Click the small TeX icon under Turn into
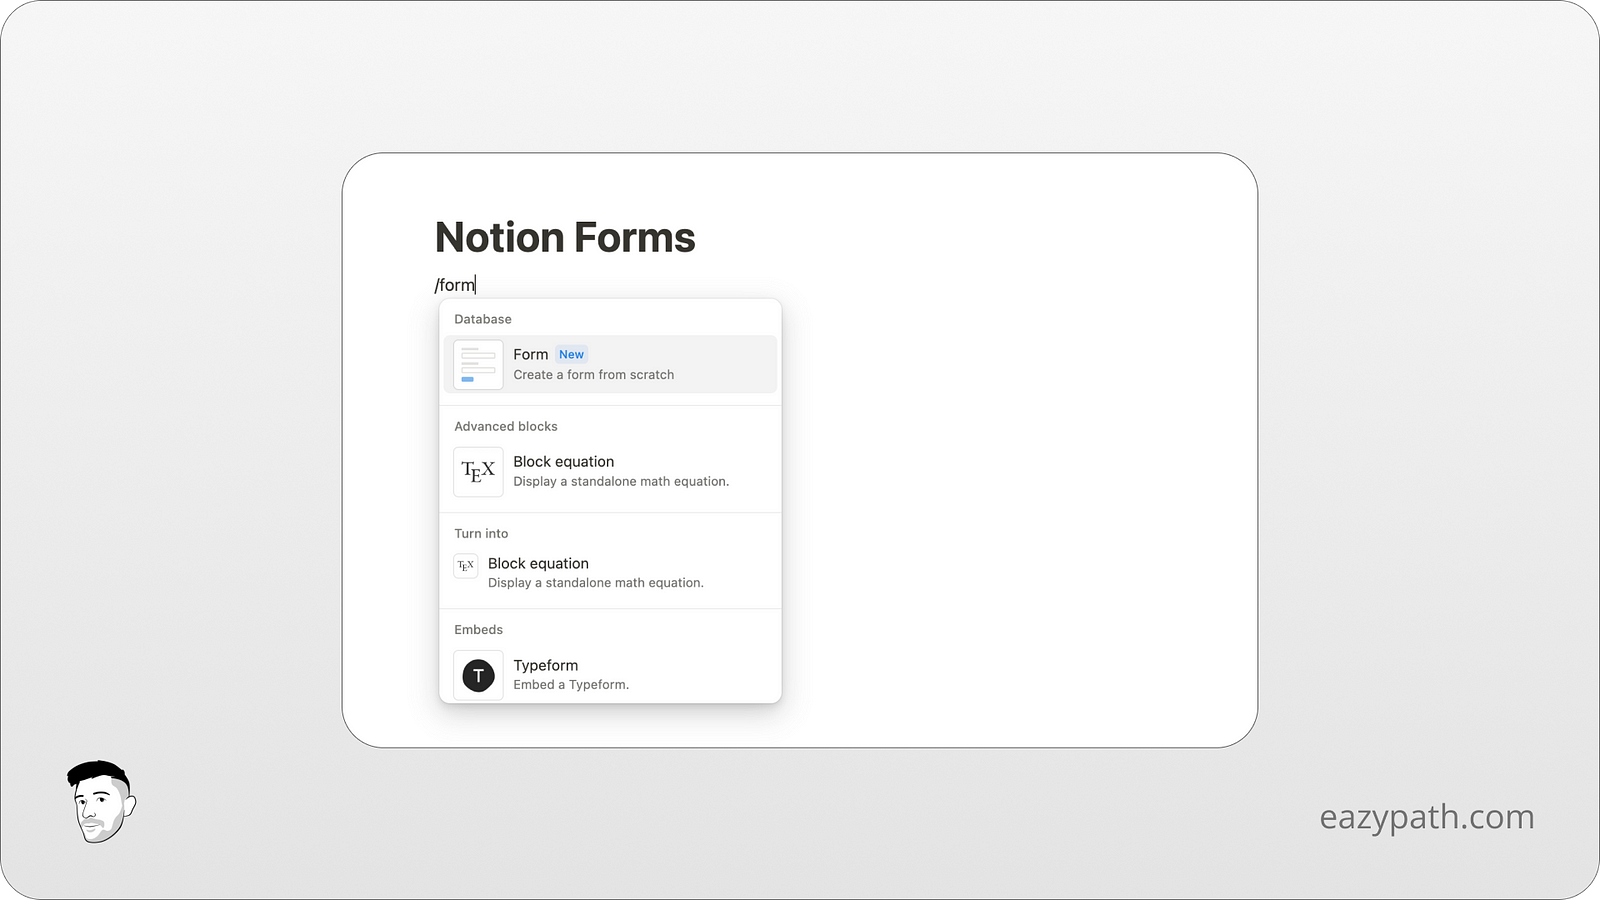 tap(466, 565)
